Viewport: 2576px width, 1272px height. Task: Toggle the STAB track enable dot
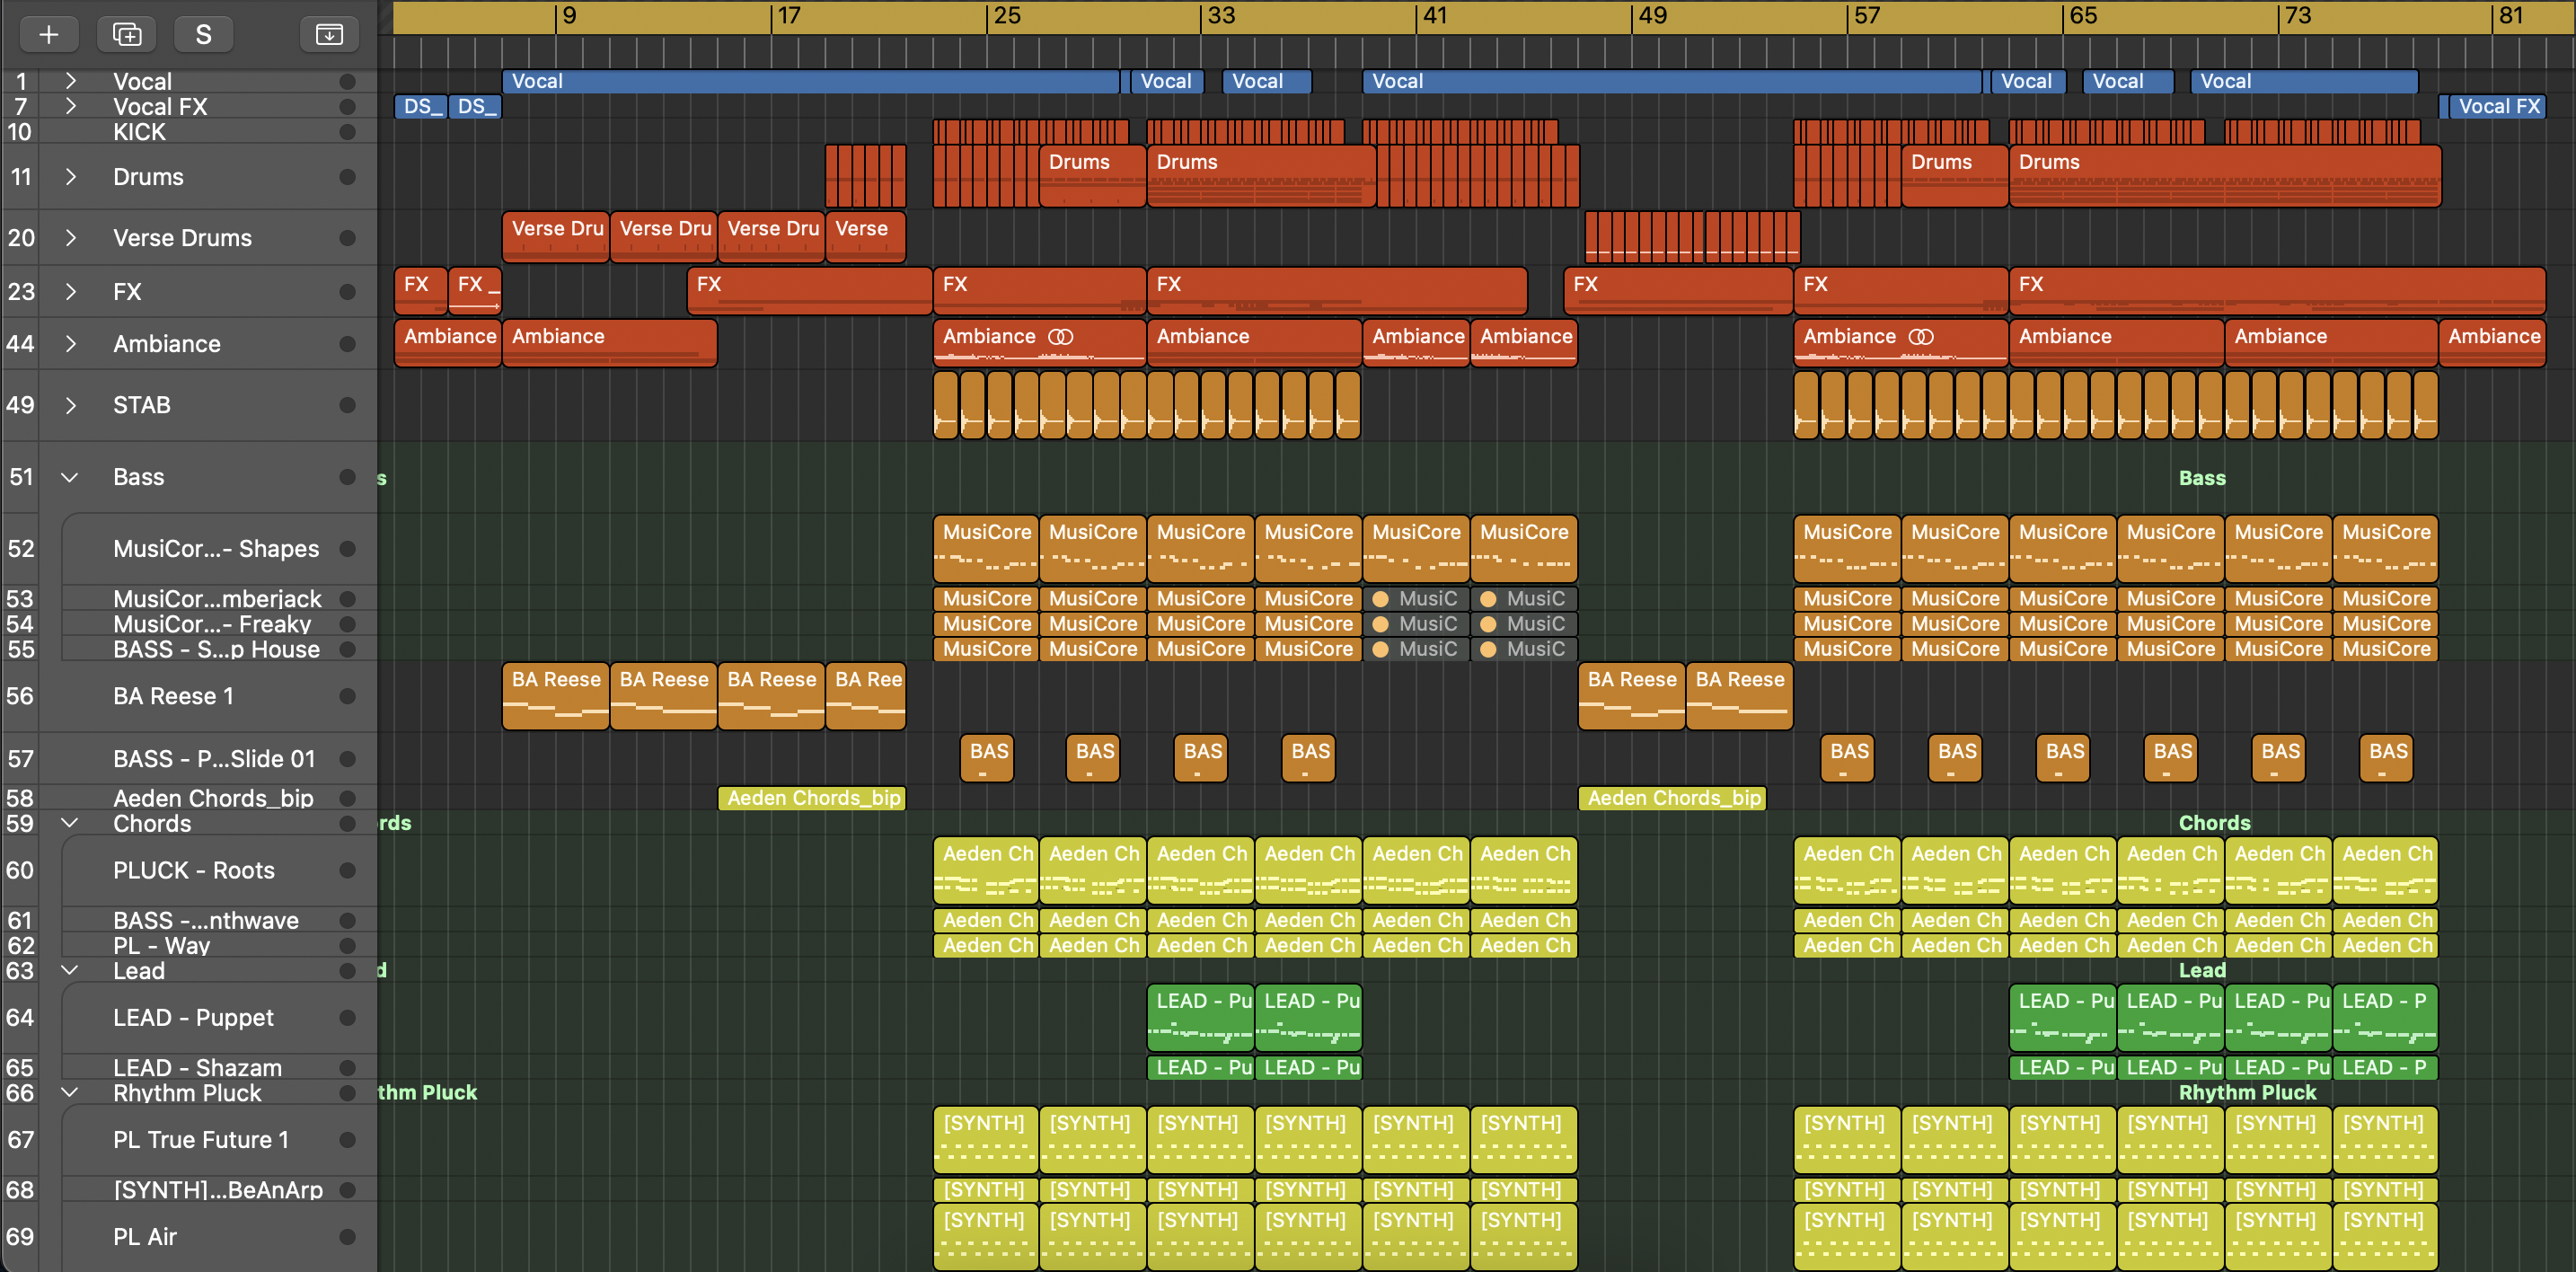coord(347,405)
